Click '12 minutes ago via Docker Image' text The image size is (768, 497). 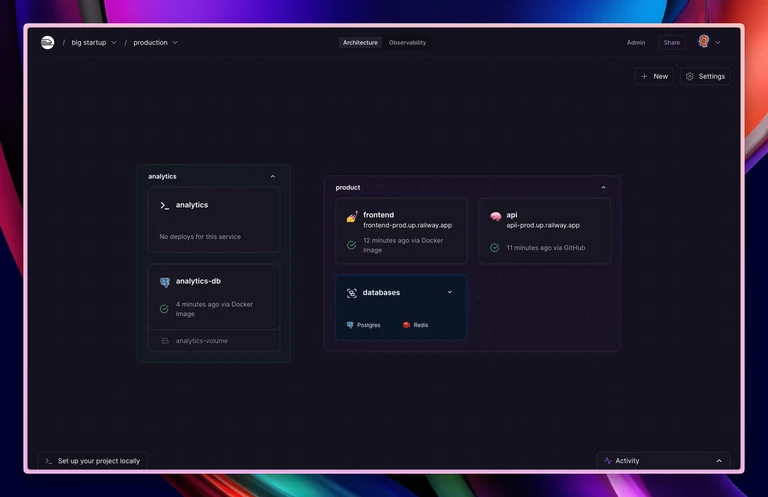(x=403, y=245)
